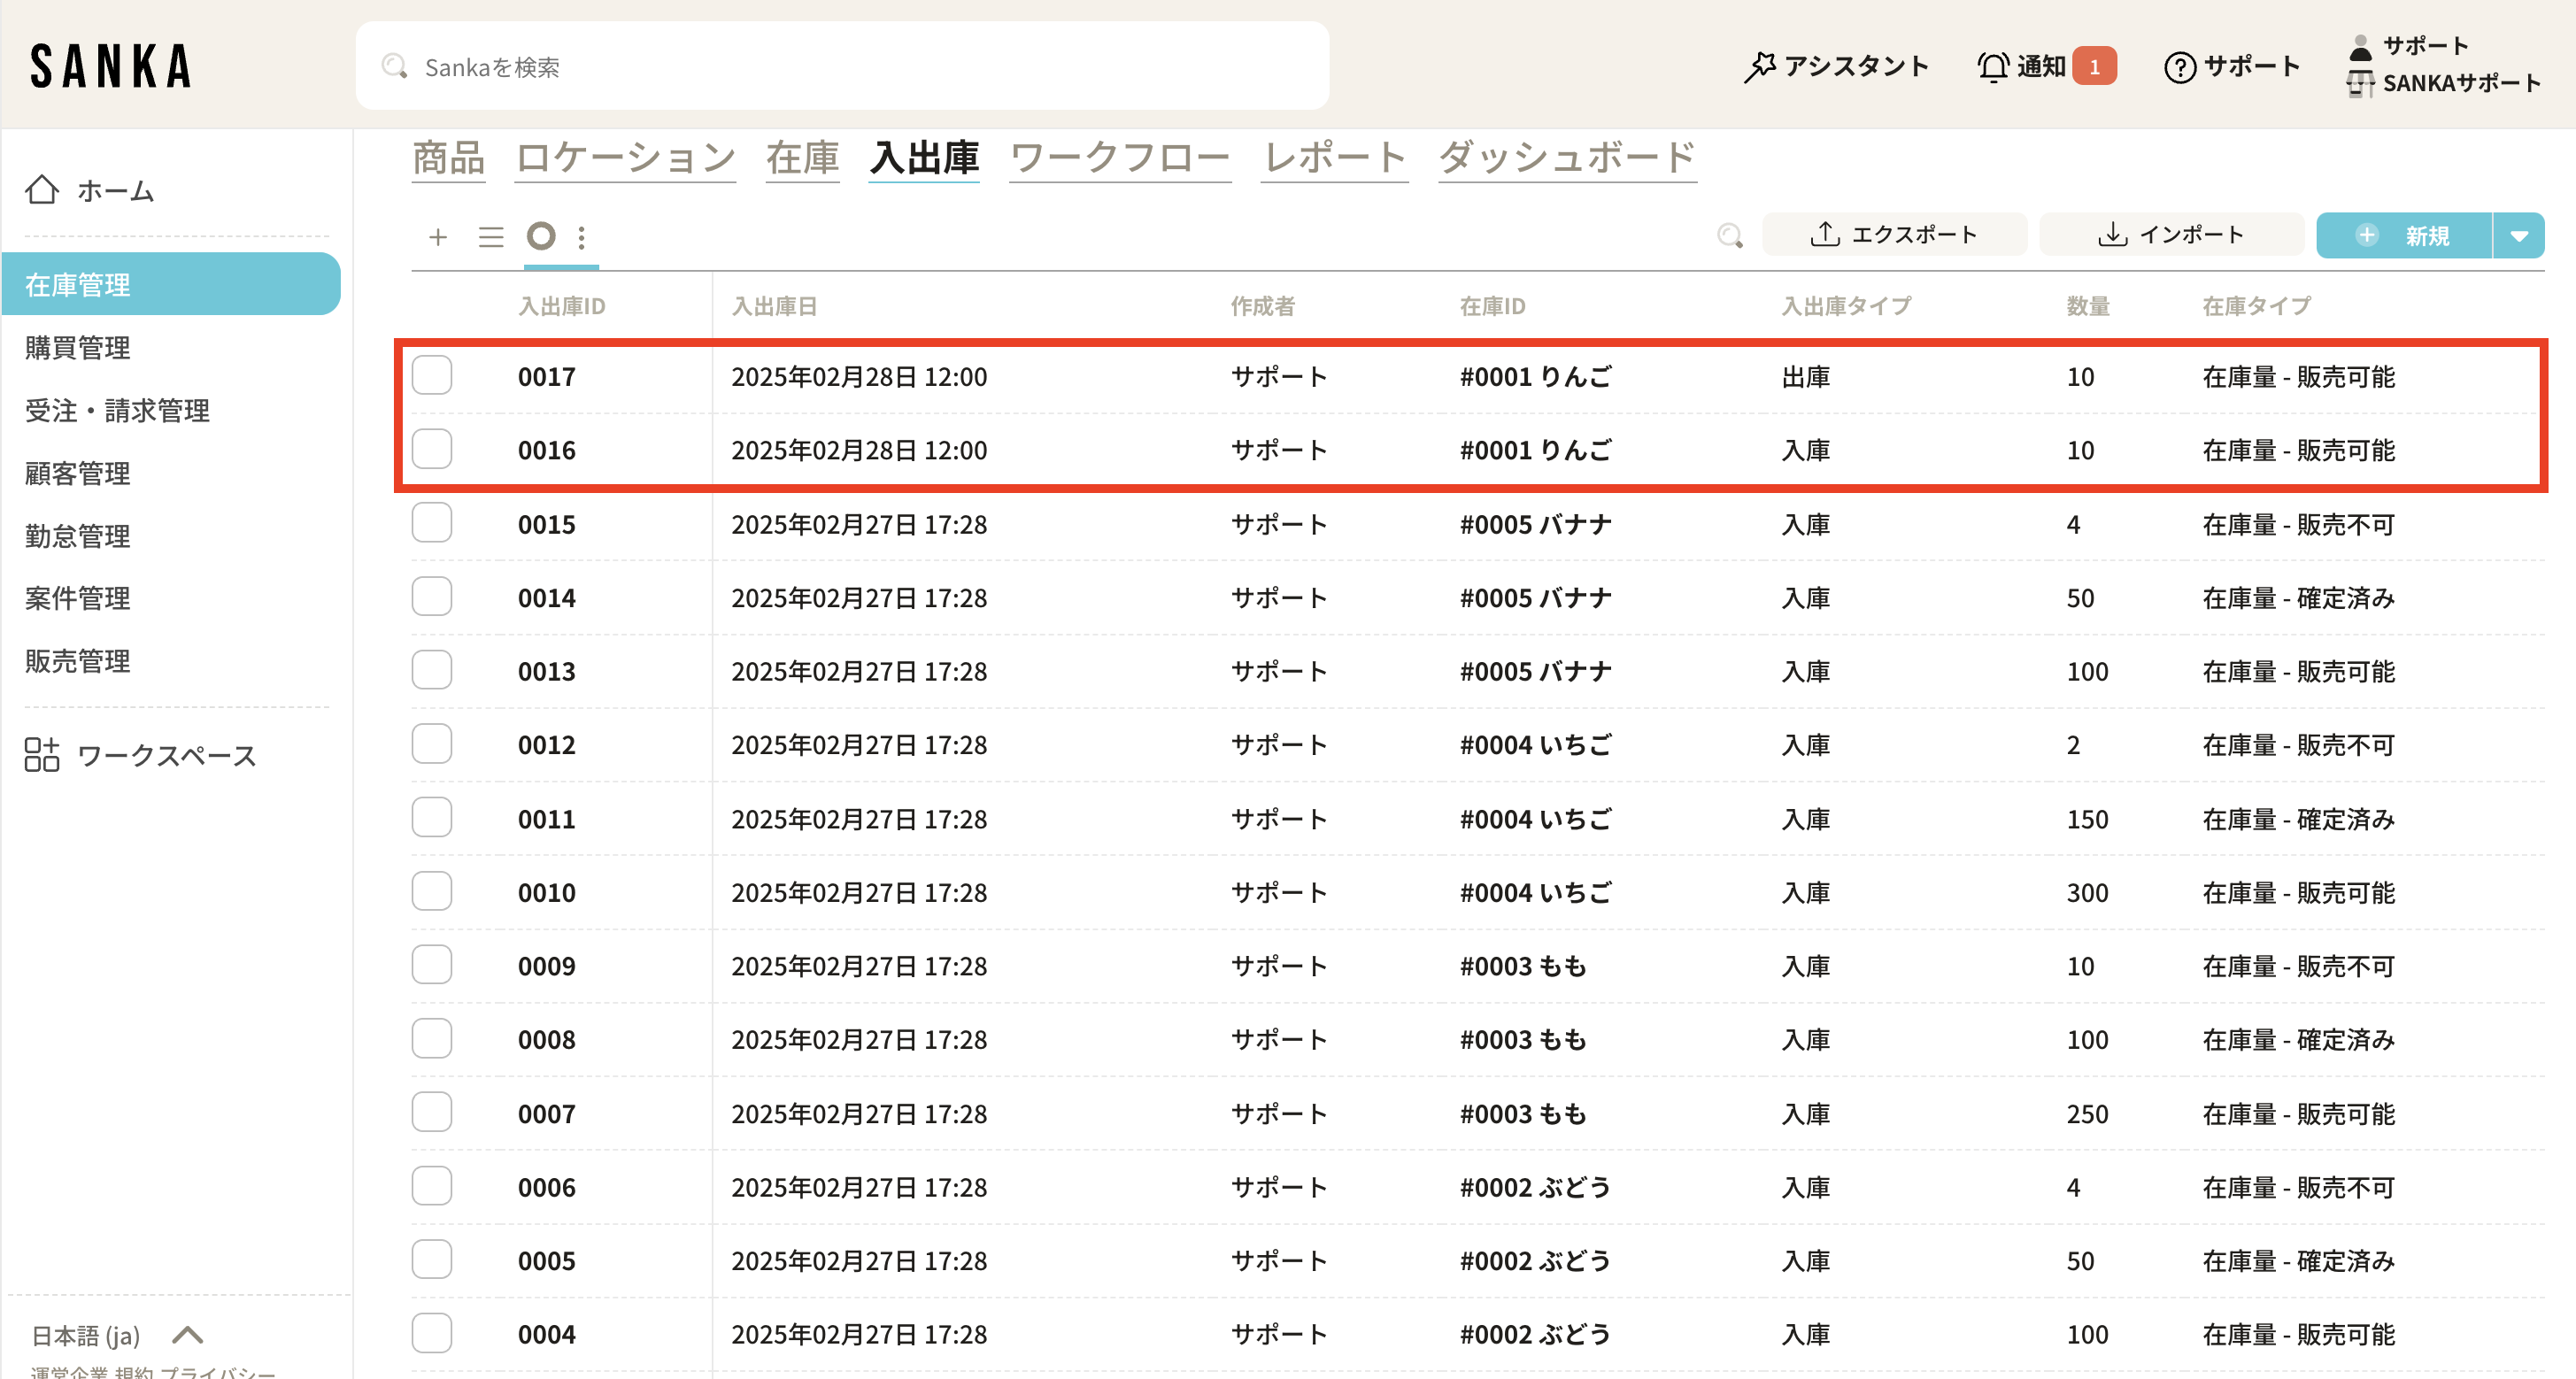This screenshot has width=2576, height=1379.
Task: Click the plus icon to add view
Action: point(437,237)
